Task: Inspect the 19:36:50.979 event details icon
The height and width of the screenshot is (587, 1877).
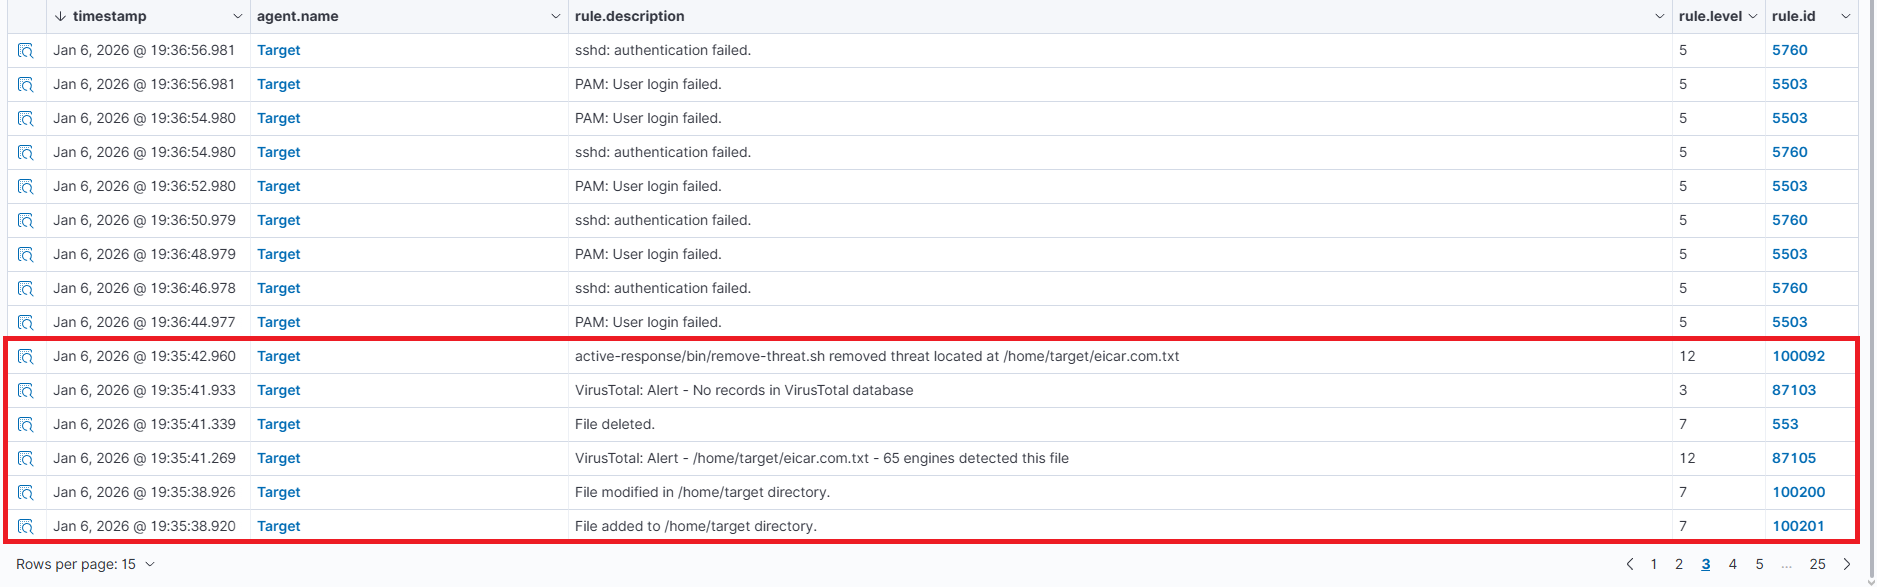Action: [26, 221]
